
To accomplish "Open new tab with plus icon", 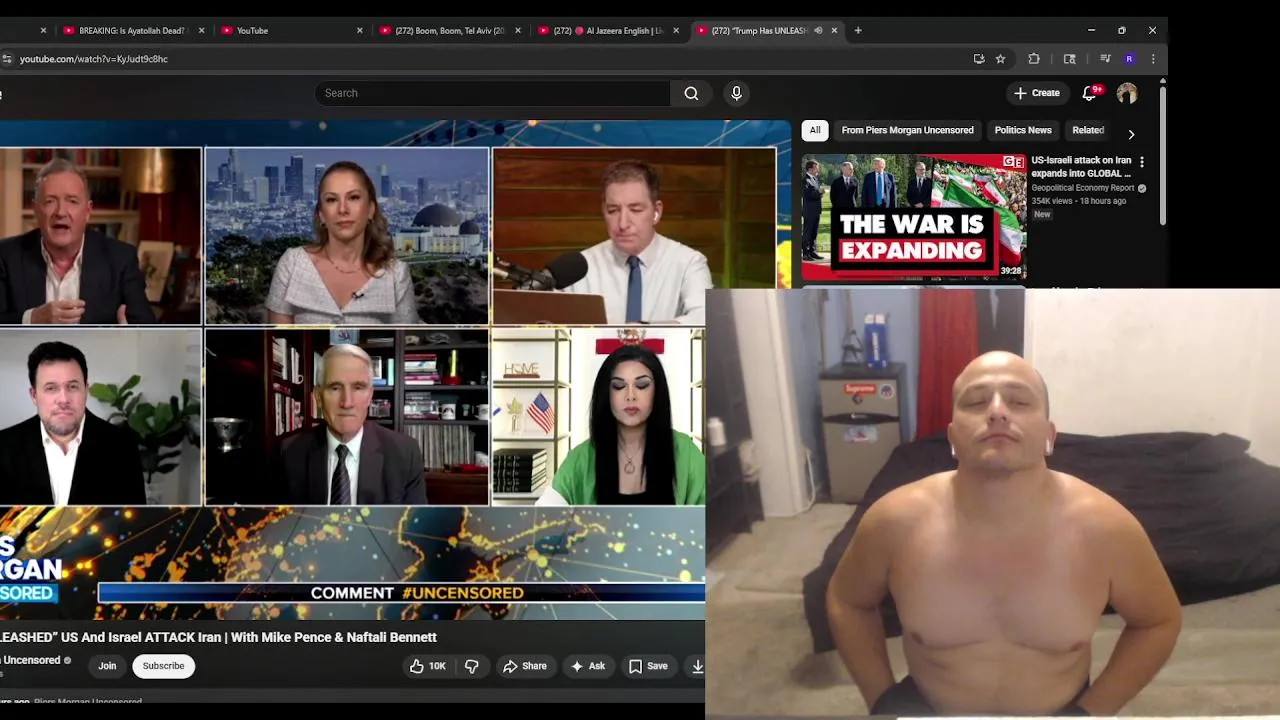I will 858,30.
